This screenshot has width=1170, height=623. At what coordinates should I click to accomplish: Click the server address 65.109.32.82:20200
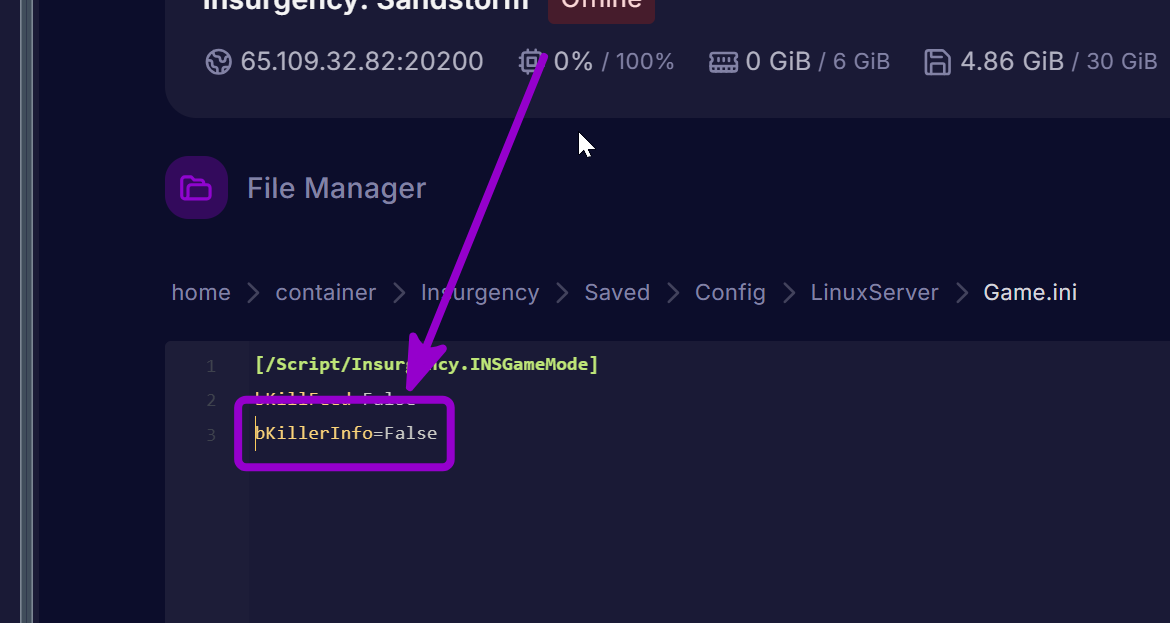[362, 61]
